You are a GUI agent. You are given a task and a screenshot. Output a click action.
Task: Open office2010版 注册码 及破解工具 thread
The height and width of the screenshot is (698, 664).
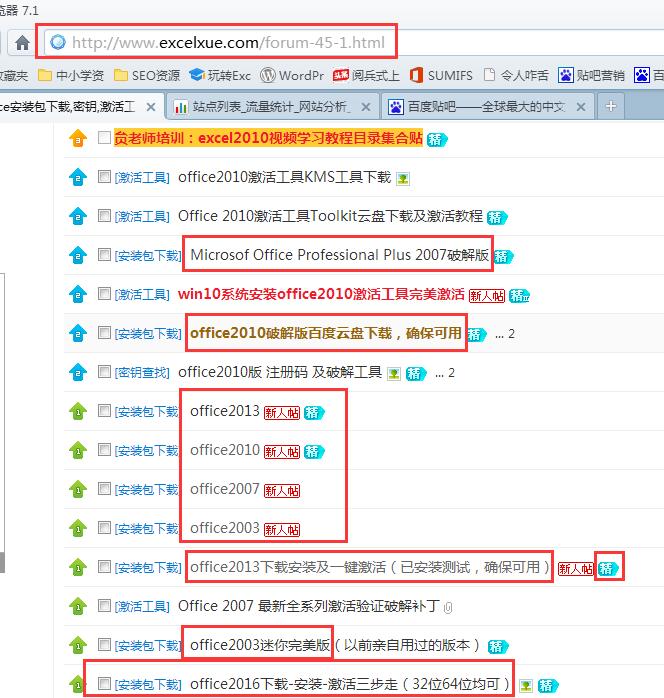pos(280,372)
